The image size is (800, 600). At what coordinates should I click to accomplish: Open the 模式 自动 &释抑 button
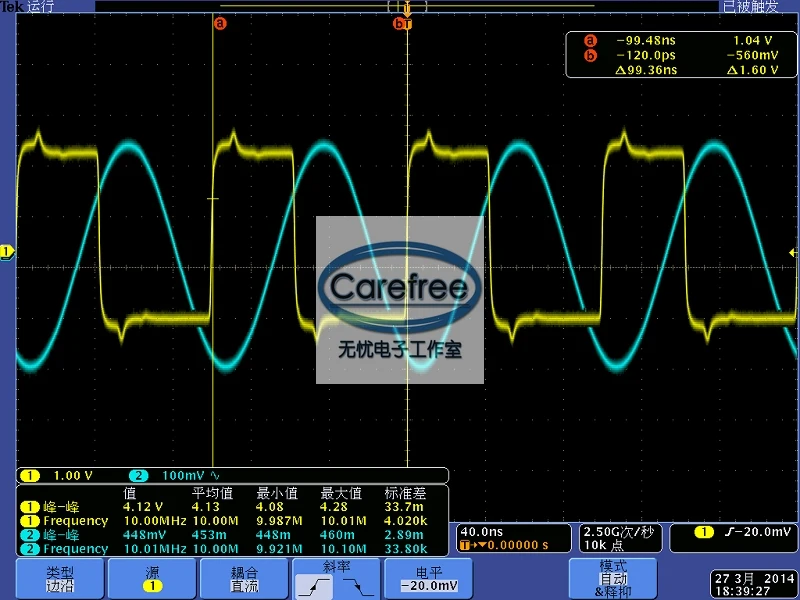point(613,579)
